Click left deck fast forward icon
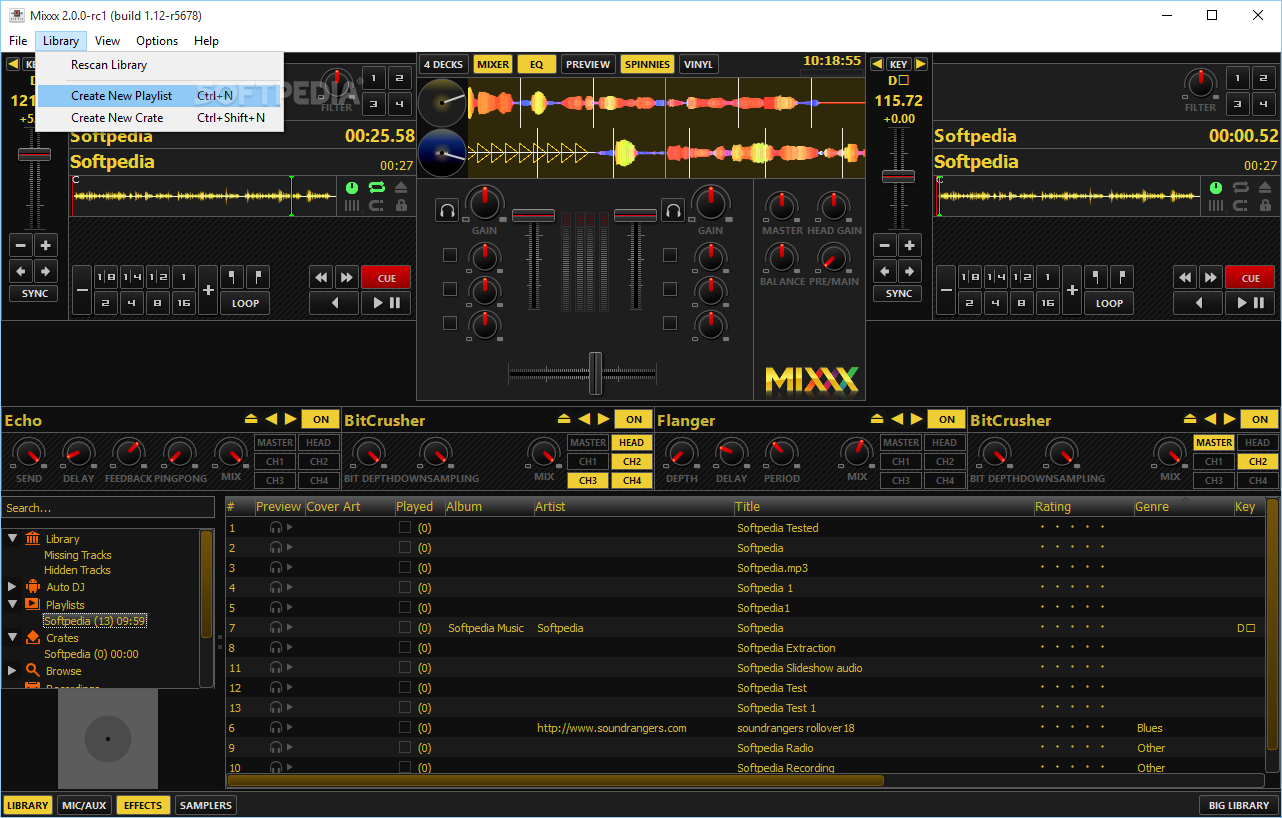The width and height of the screenshot is (1282, 818). (347, 277)
